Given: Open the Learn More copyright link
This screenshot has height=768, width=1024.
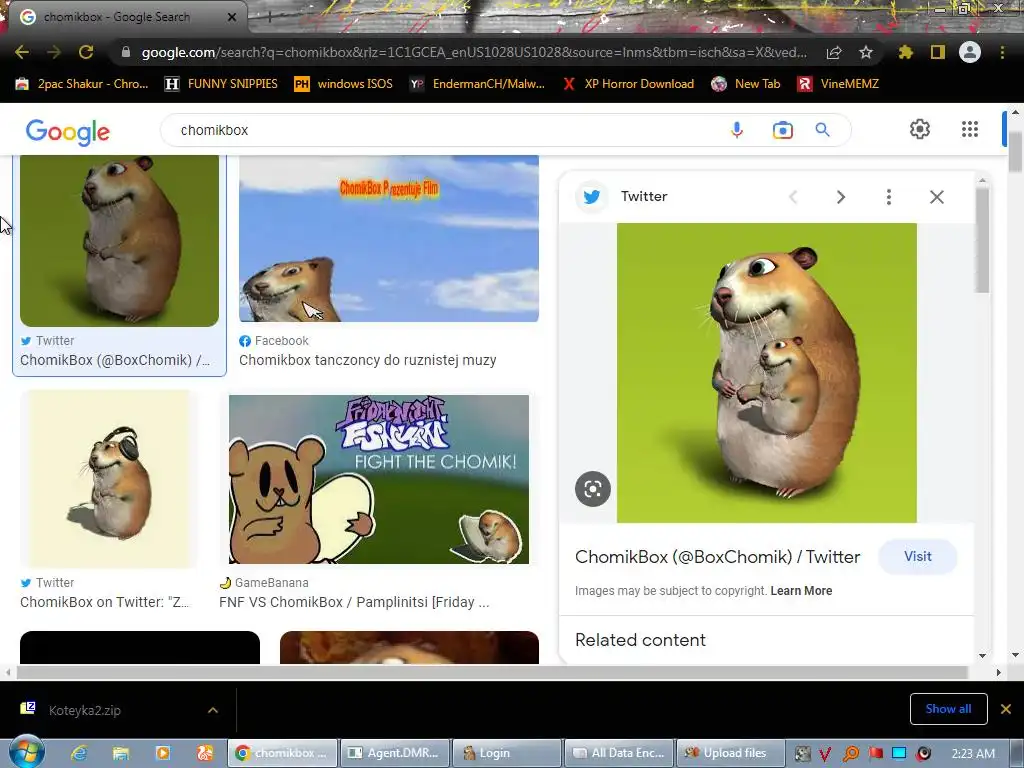Looking at the screenshot, I should (801, 590).
